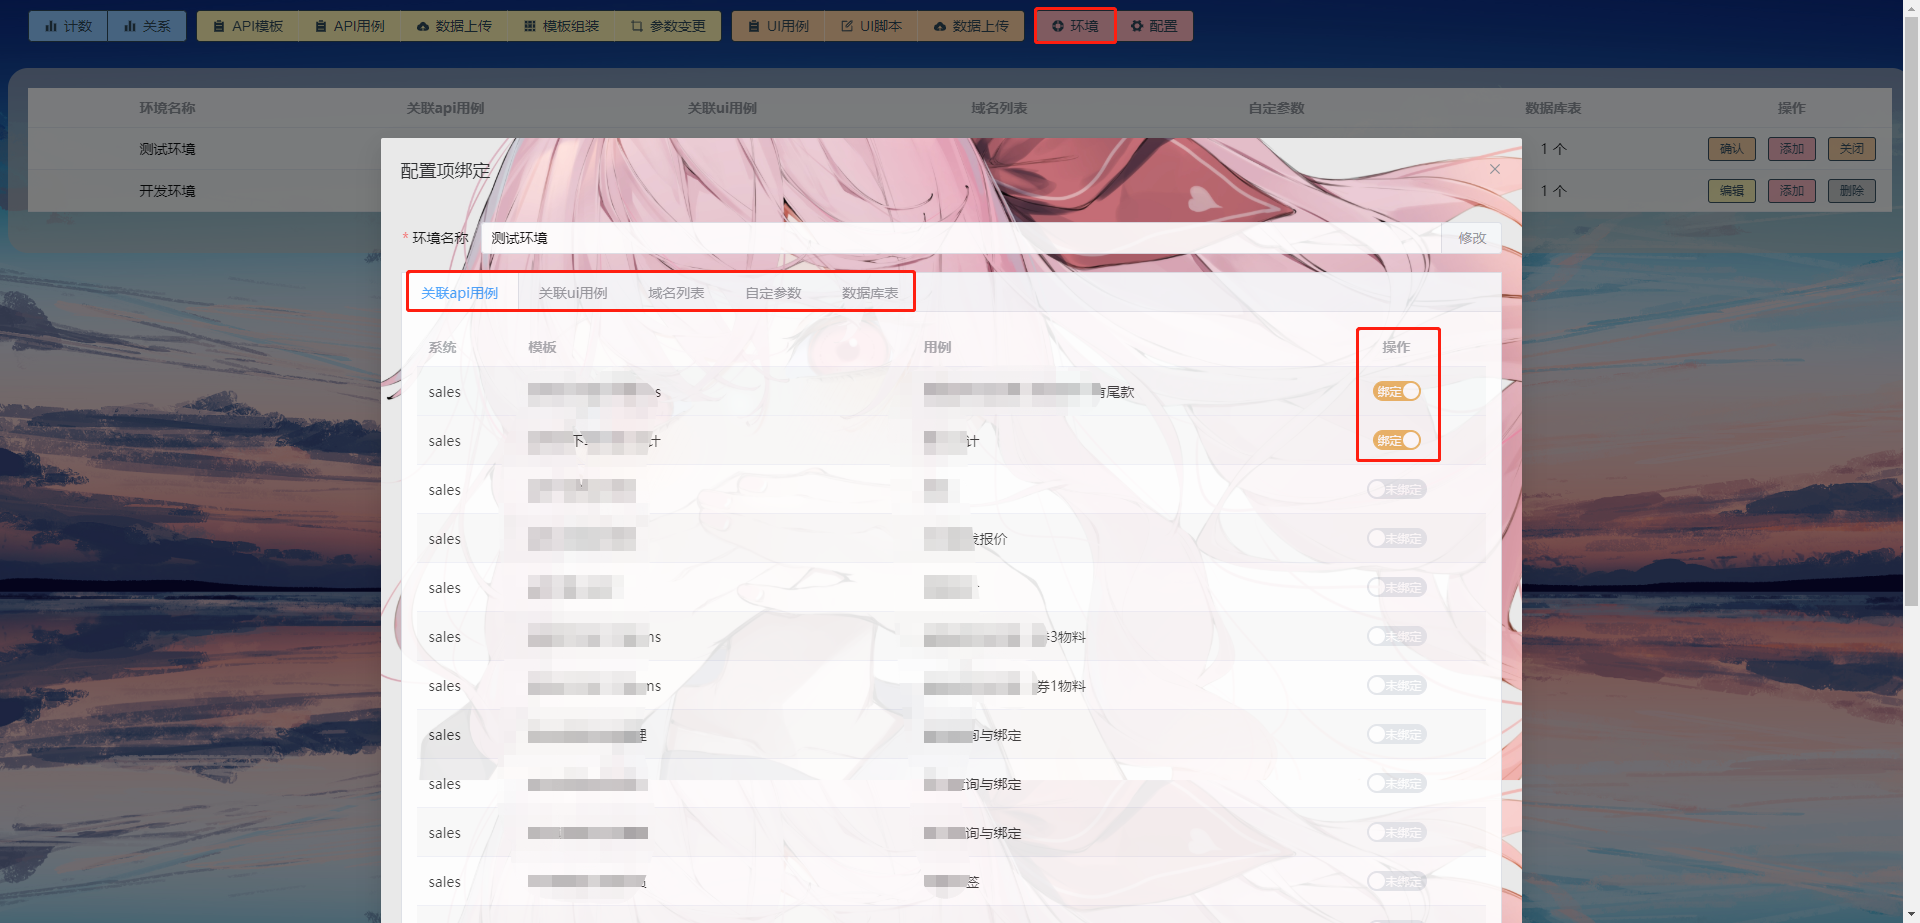
Task: Focus the 环境名称 input field
Action: click(x=960, y=238)
